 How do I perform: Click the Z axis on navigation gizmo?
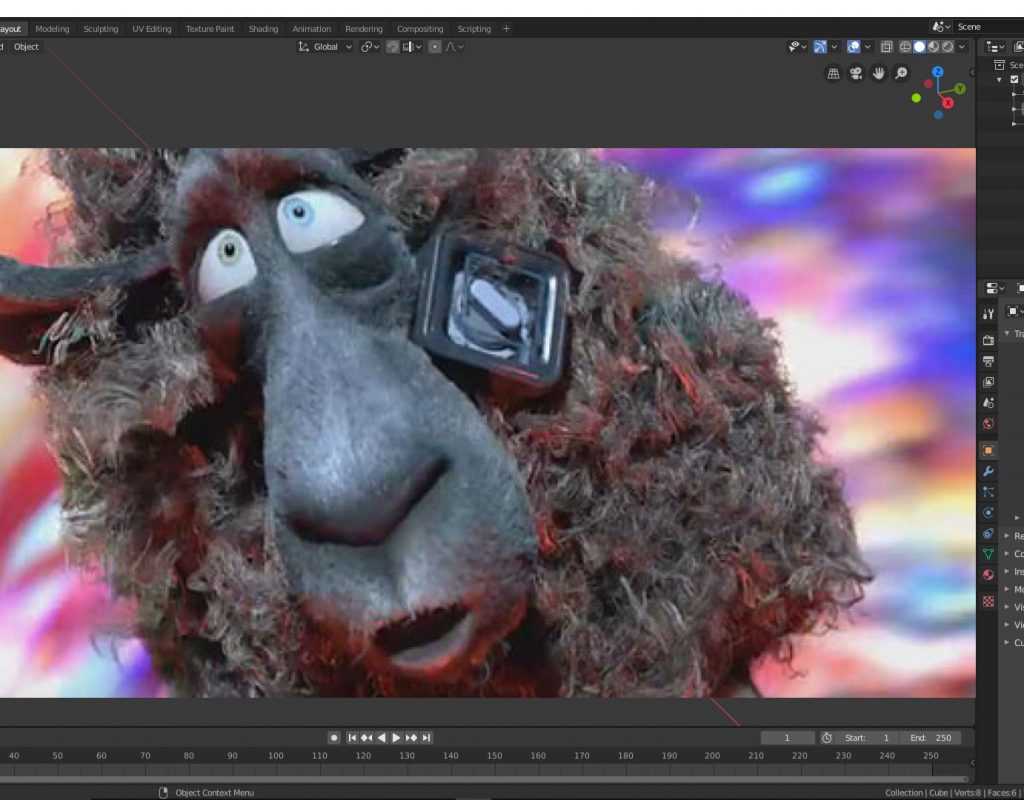pos(938,72)
